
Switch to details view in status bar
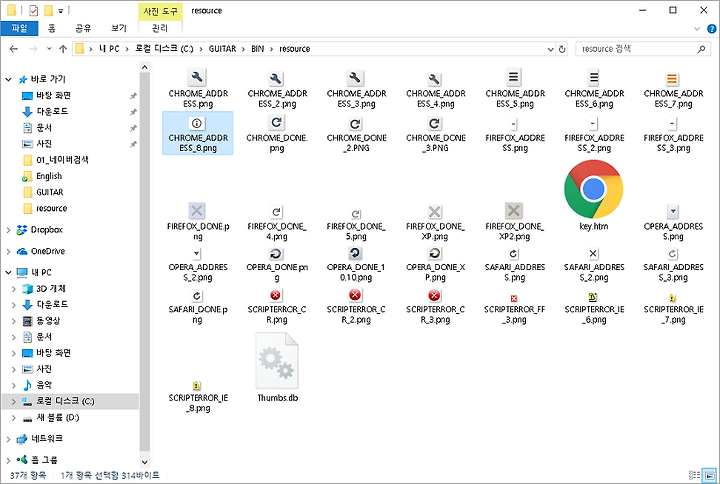tap(694, 475)
